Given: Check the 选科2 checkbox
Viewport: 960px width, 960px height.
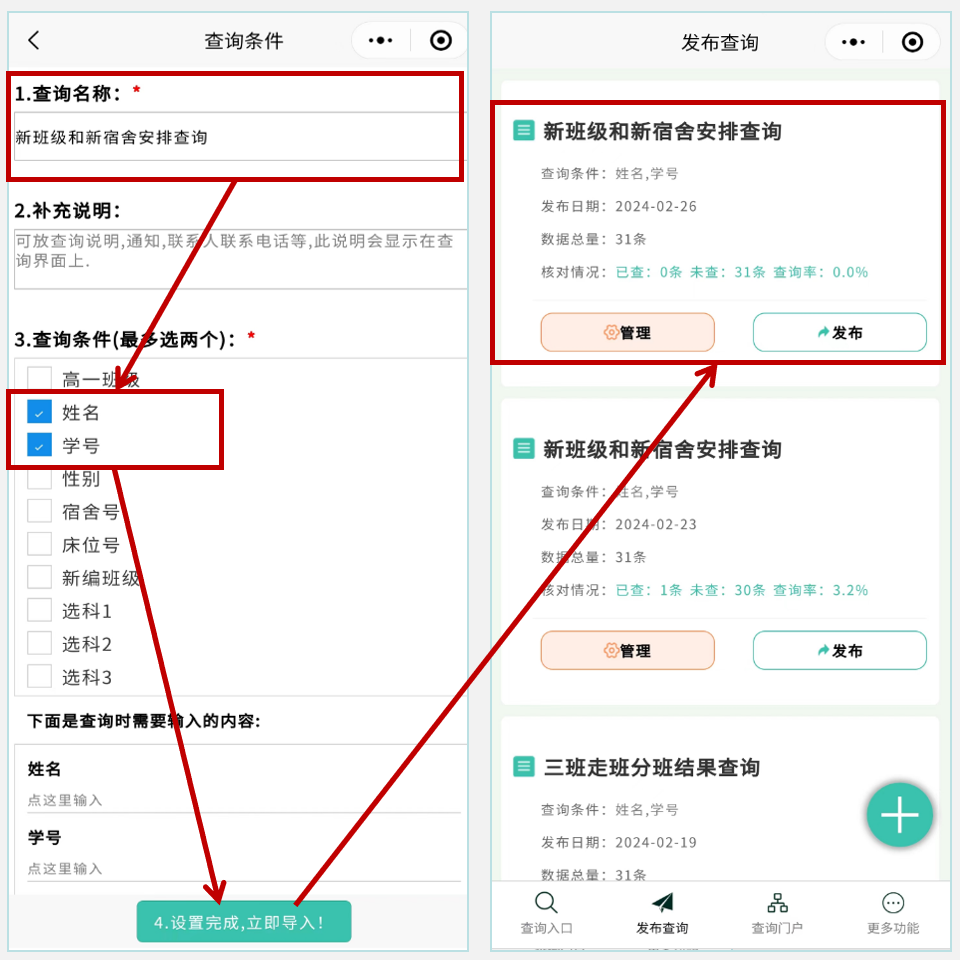Looking at the screenshot, I should [x=39, y=643].
